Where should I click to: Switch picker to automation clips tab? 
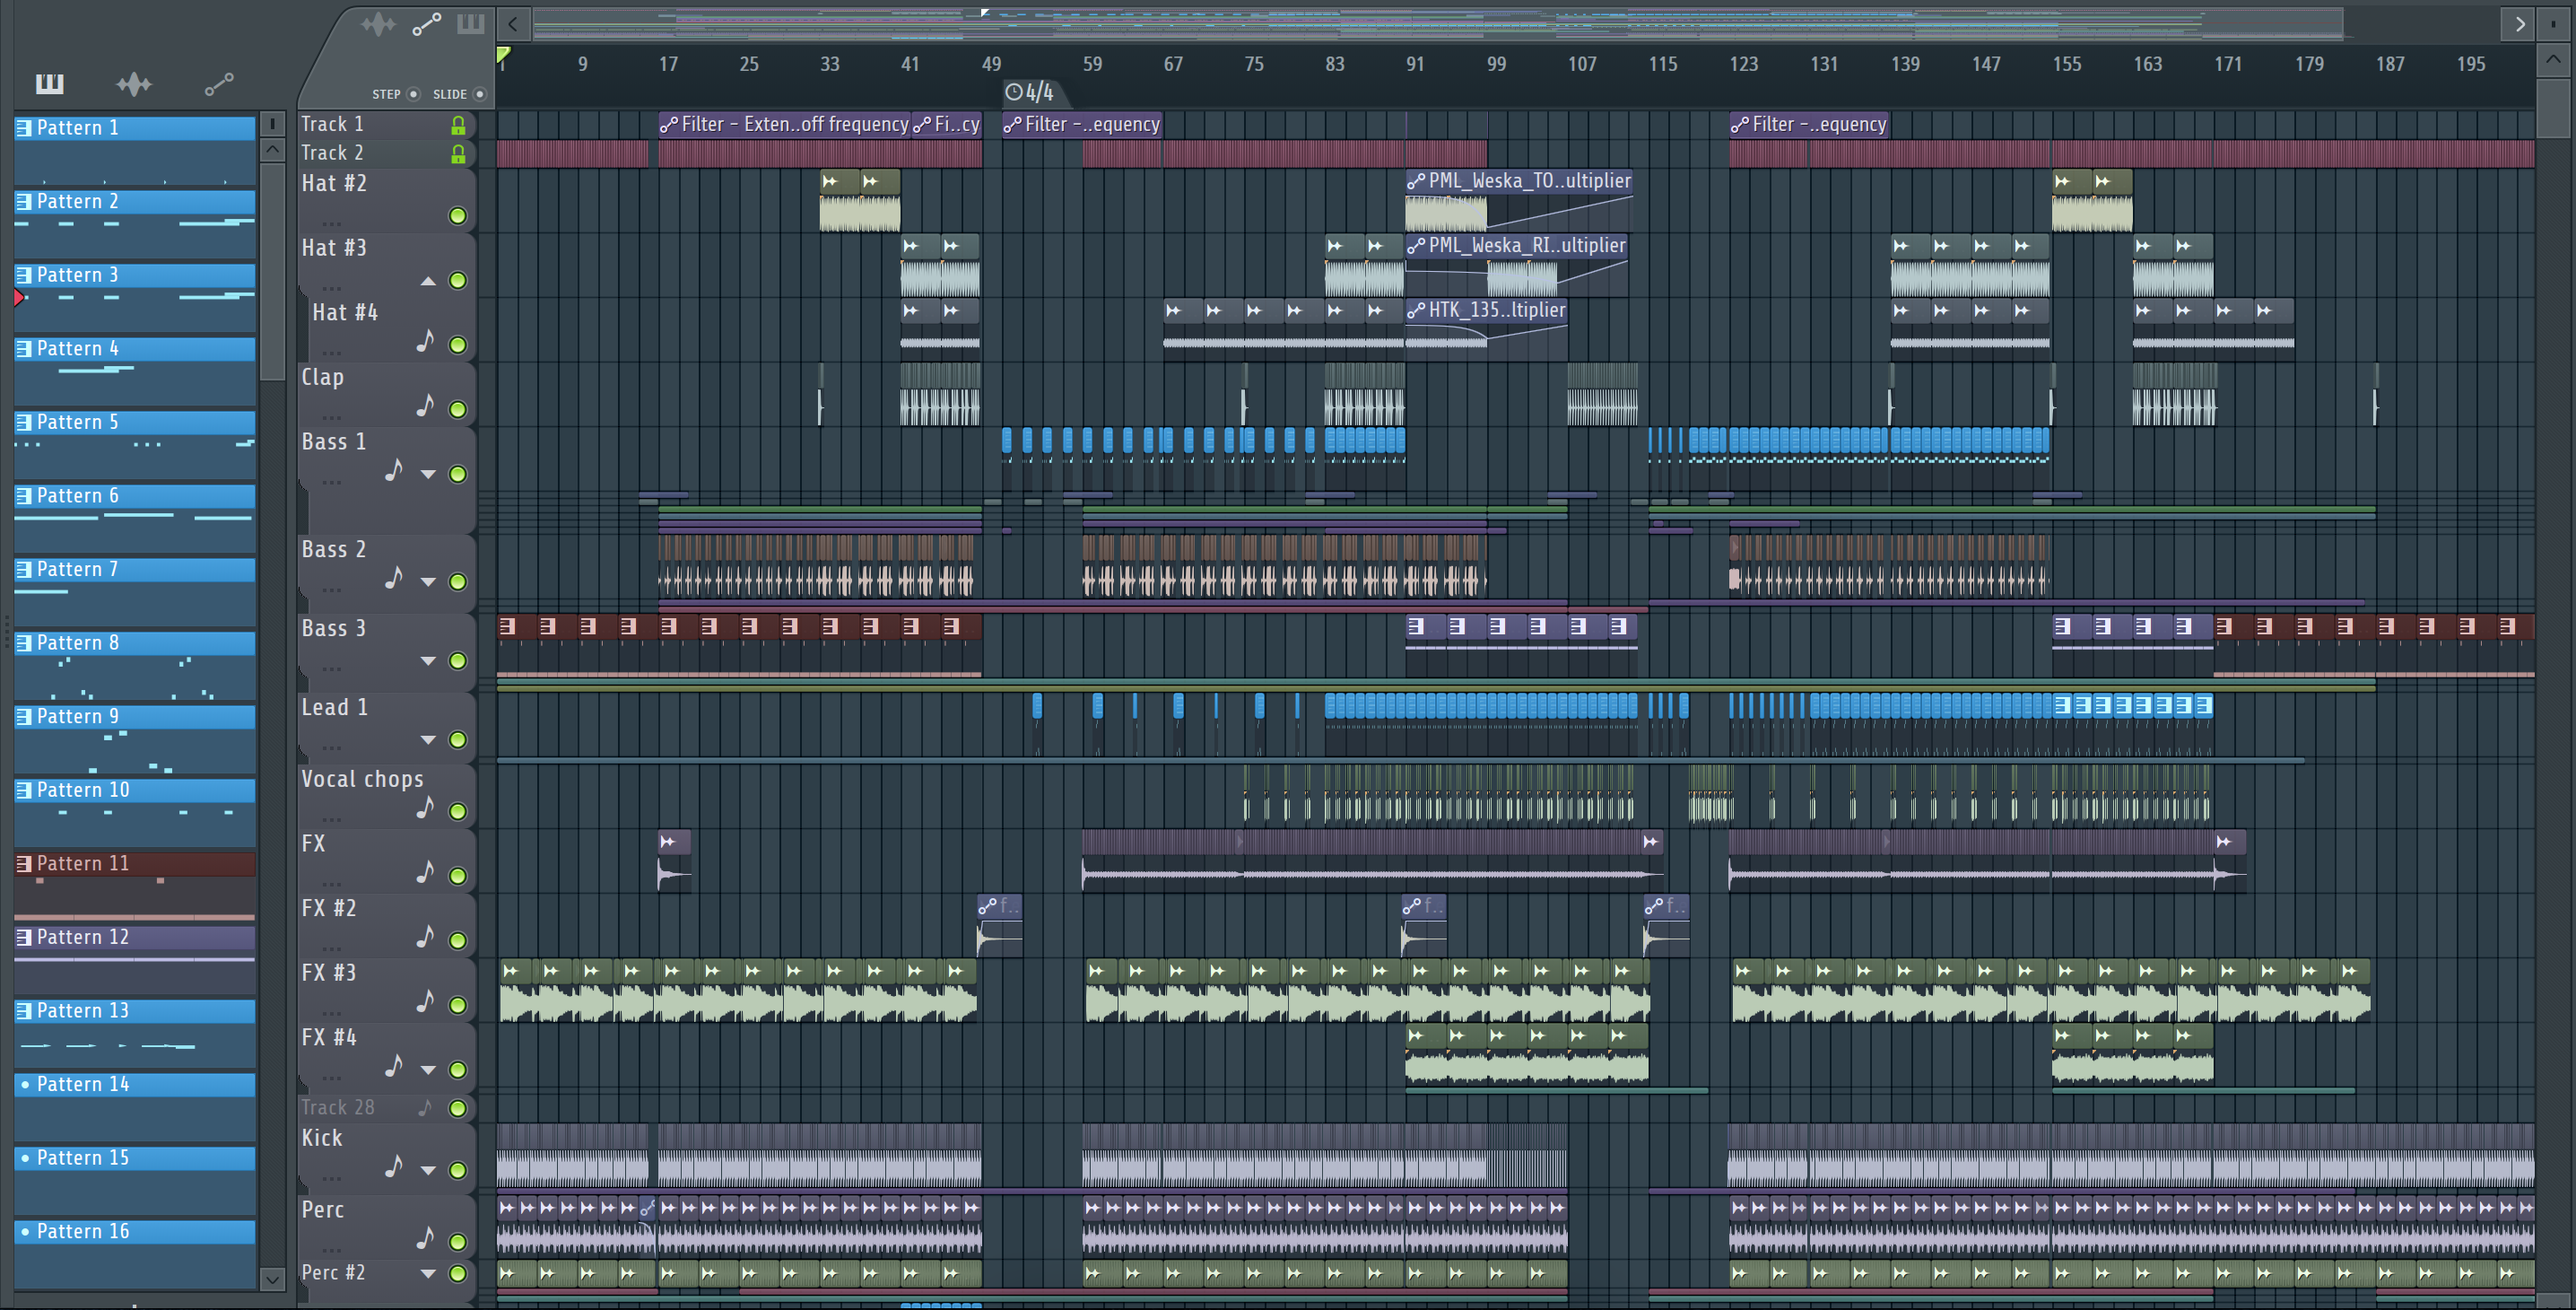219,84
